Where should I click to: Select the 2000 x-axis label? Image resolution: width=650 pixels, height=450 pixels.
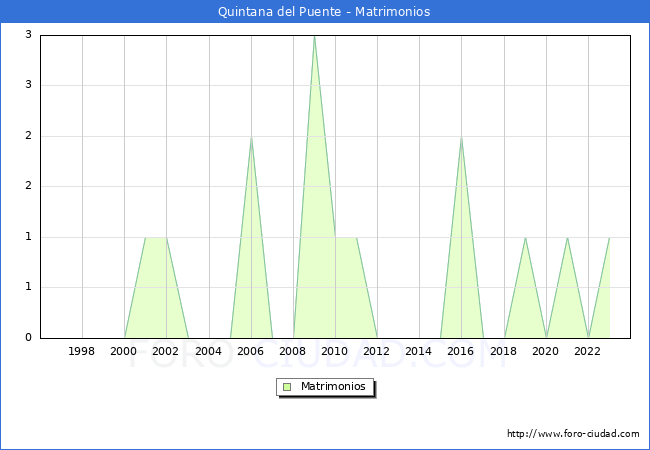124,351
